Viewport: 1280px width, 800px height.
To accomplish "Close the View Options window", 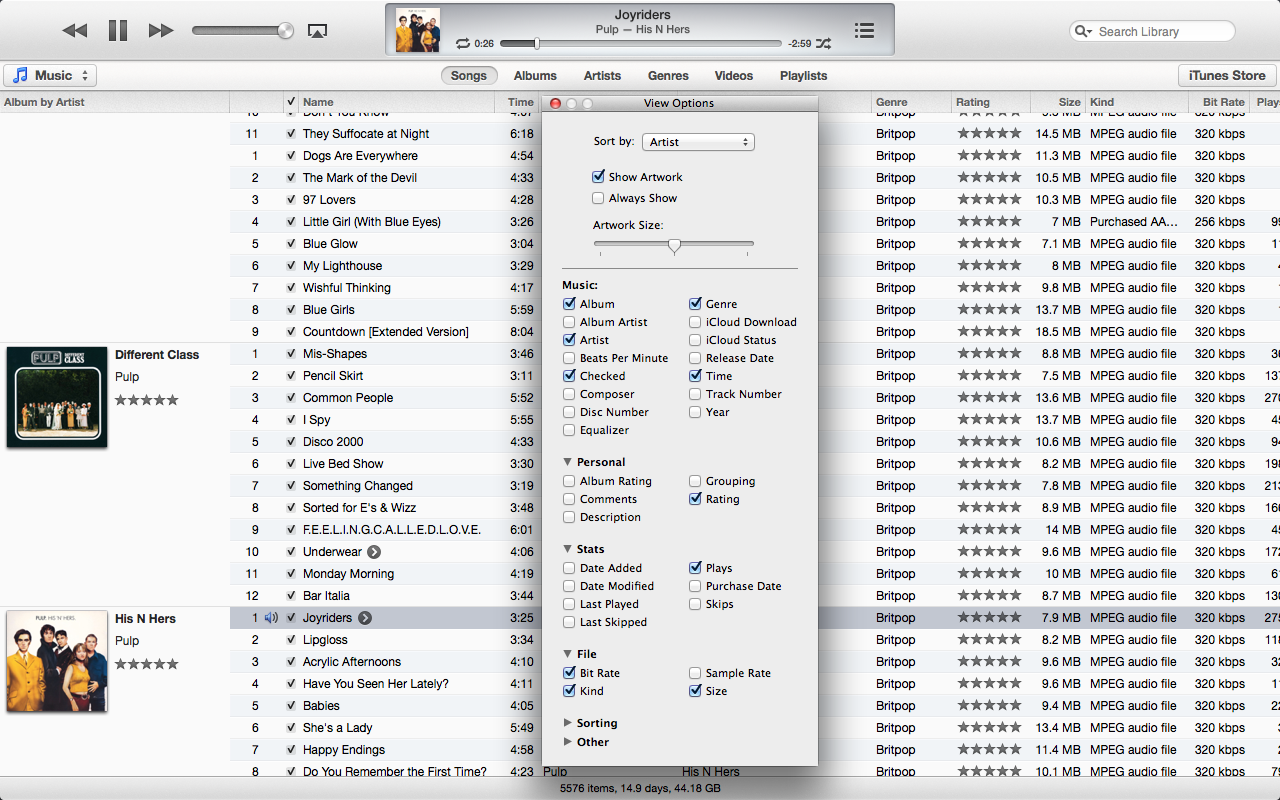I will (x=555, y=103).
